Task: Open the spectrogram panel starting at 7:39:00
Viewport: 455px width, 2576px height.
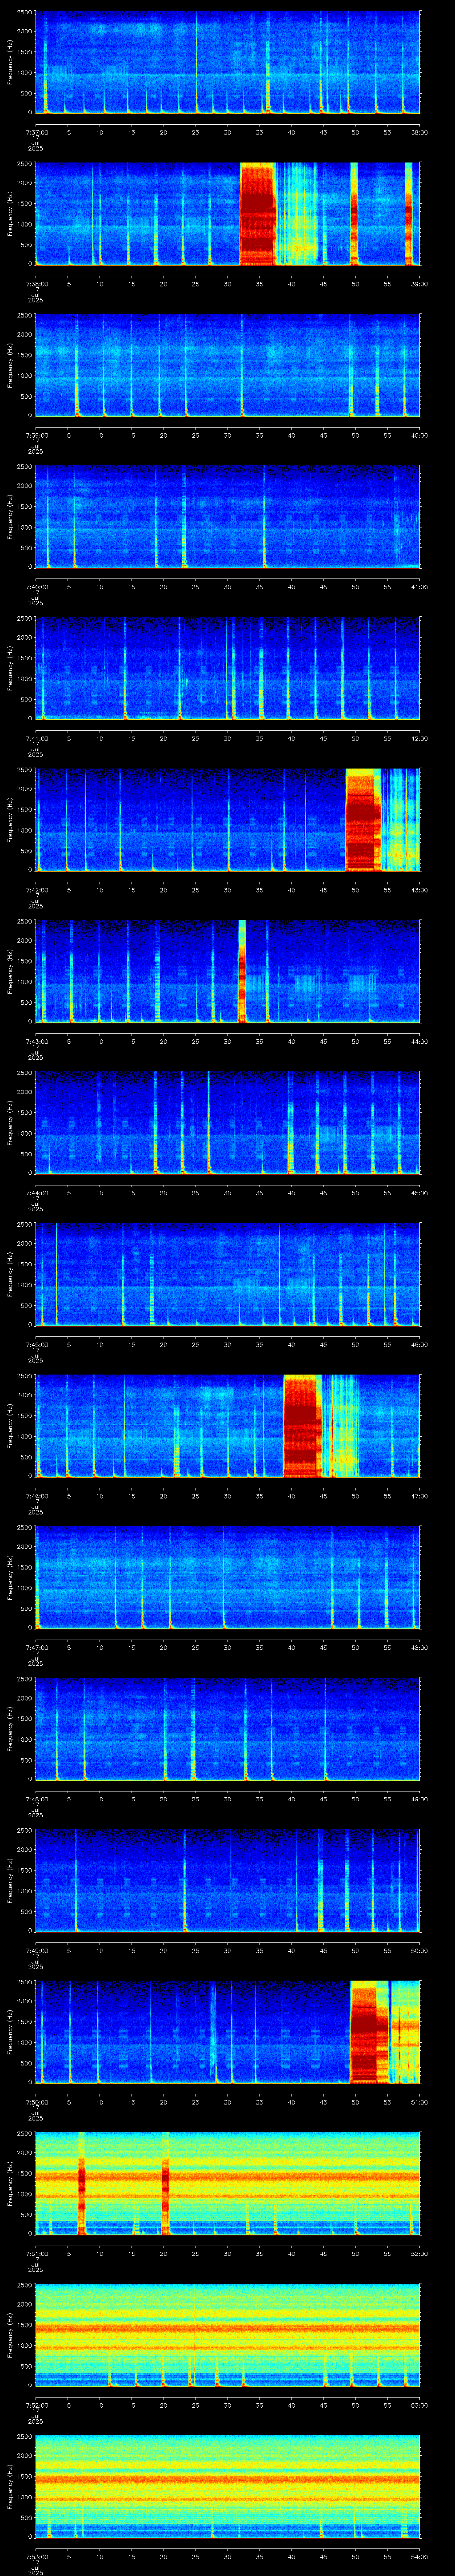Action: [227, 365]
